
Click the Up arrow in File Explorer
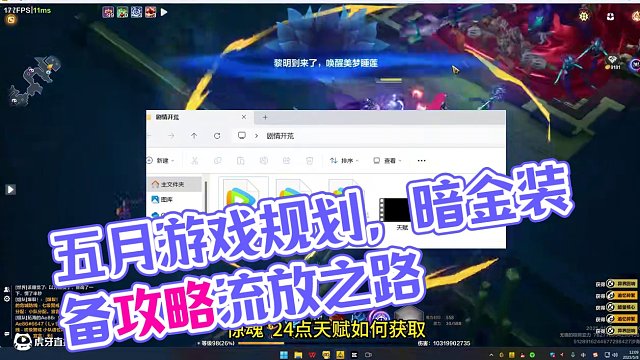point(194,136)
